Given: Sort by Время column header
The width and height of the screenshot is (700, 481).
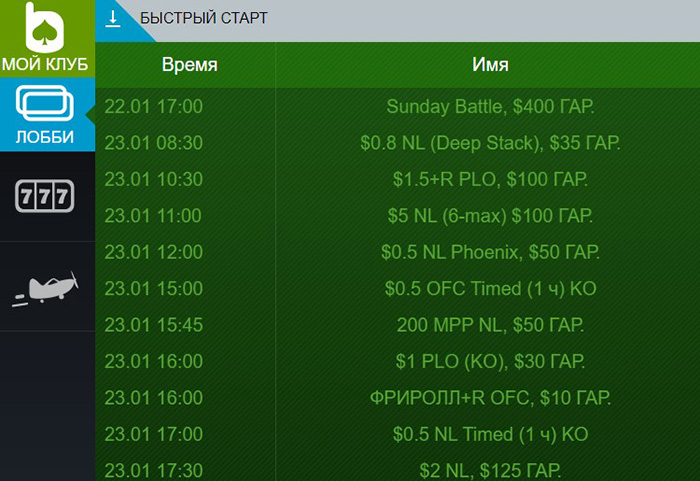Looking at the screenshot, I should tap(189, 65).
